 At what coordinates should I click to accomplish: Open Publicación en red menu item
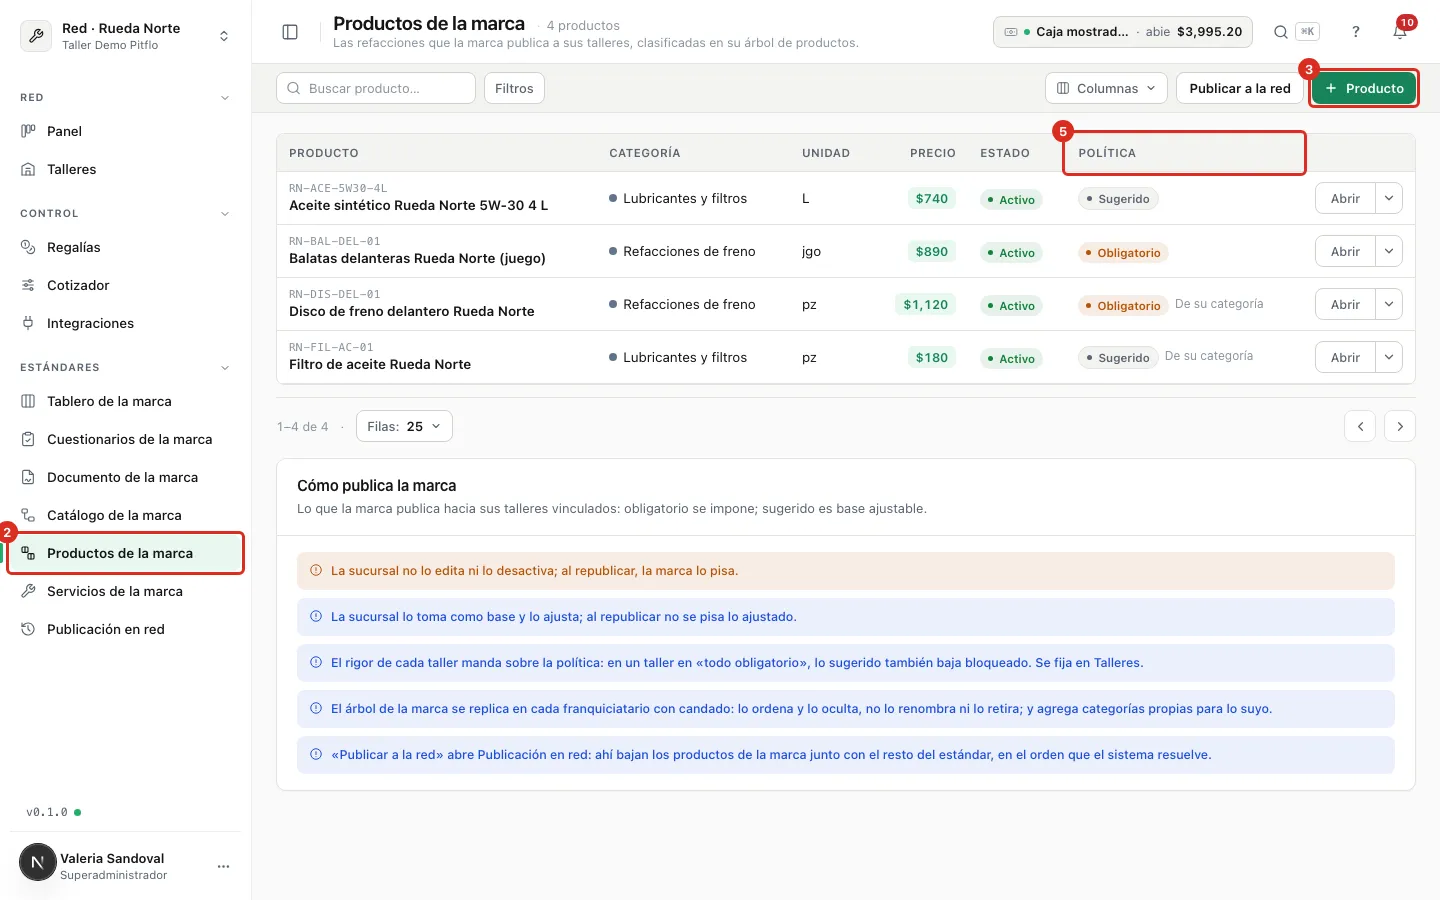point(125,629)
